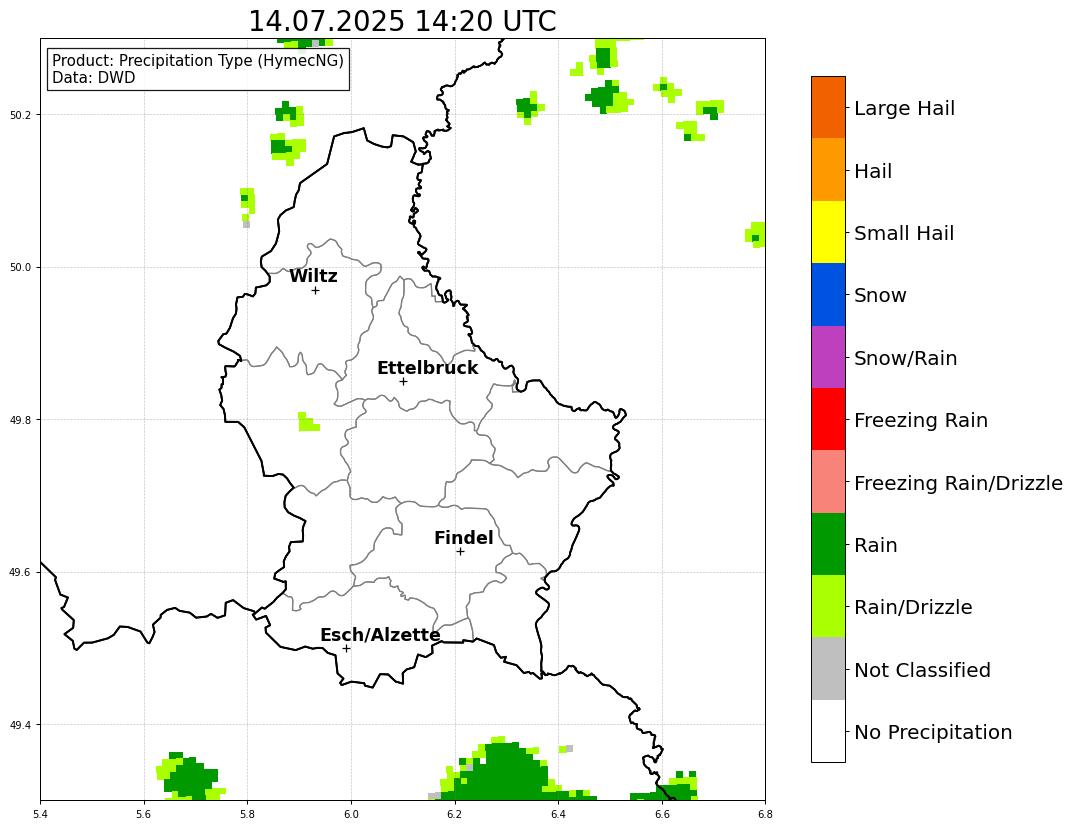
Task: Click the white No Precipitation swatch
Action: [828, 731]
